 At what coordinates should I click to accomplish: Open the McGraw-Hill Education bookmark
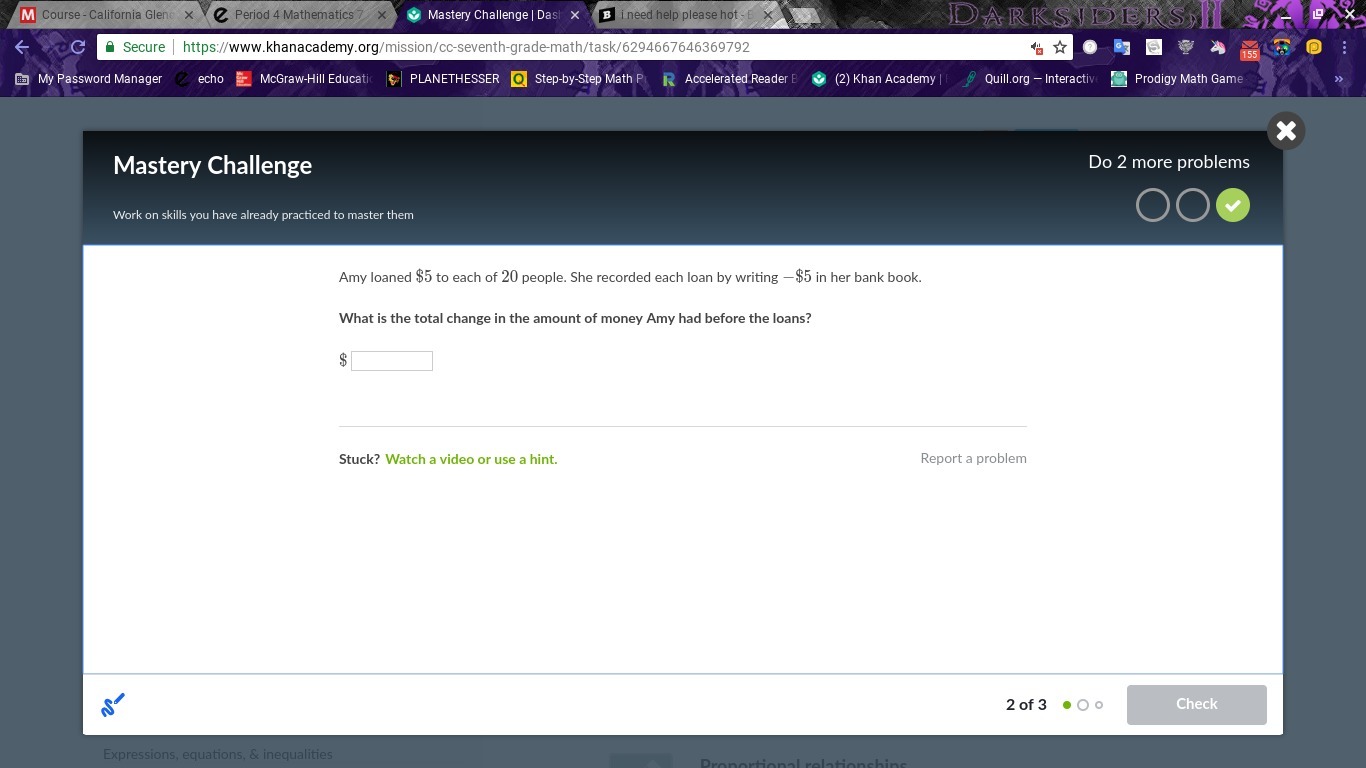[x=303, y=79]
